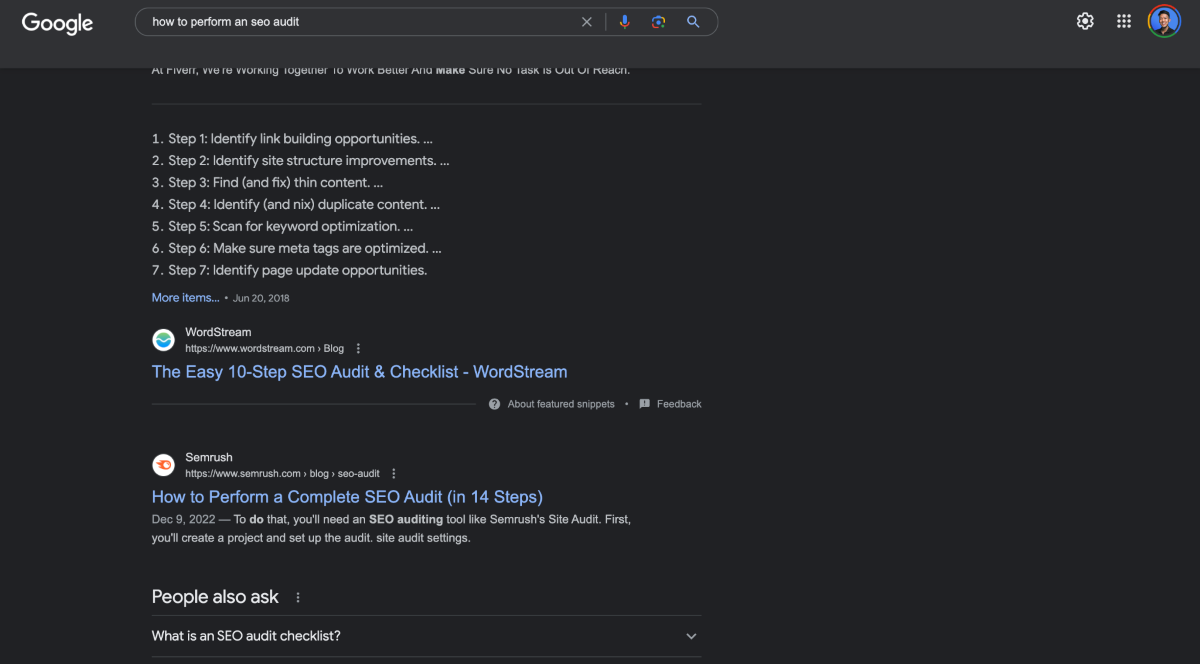Click the question mark icon for featured snippets
Image resolution: width=1200 pixels, height=664 pixels.
pyautogui.click(x=495, y=404)
